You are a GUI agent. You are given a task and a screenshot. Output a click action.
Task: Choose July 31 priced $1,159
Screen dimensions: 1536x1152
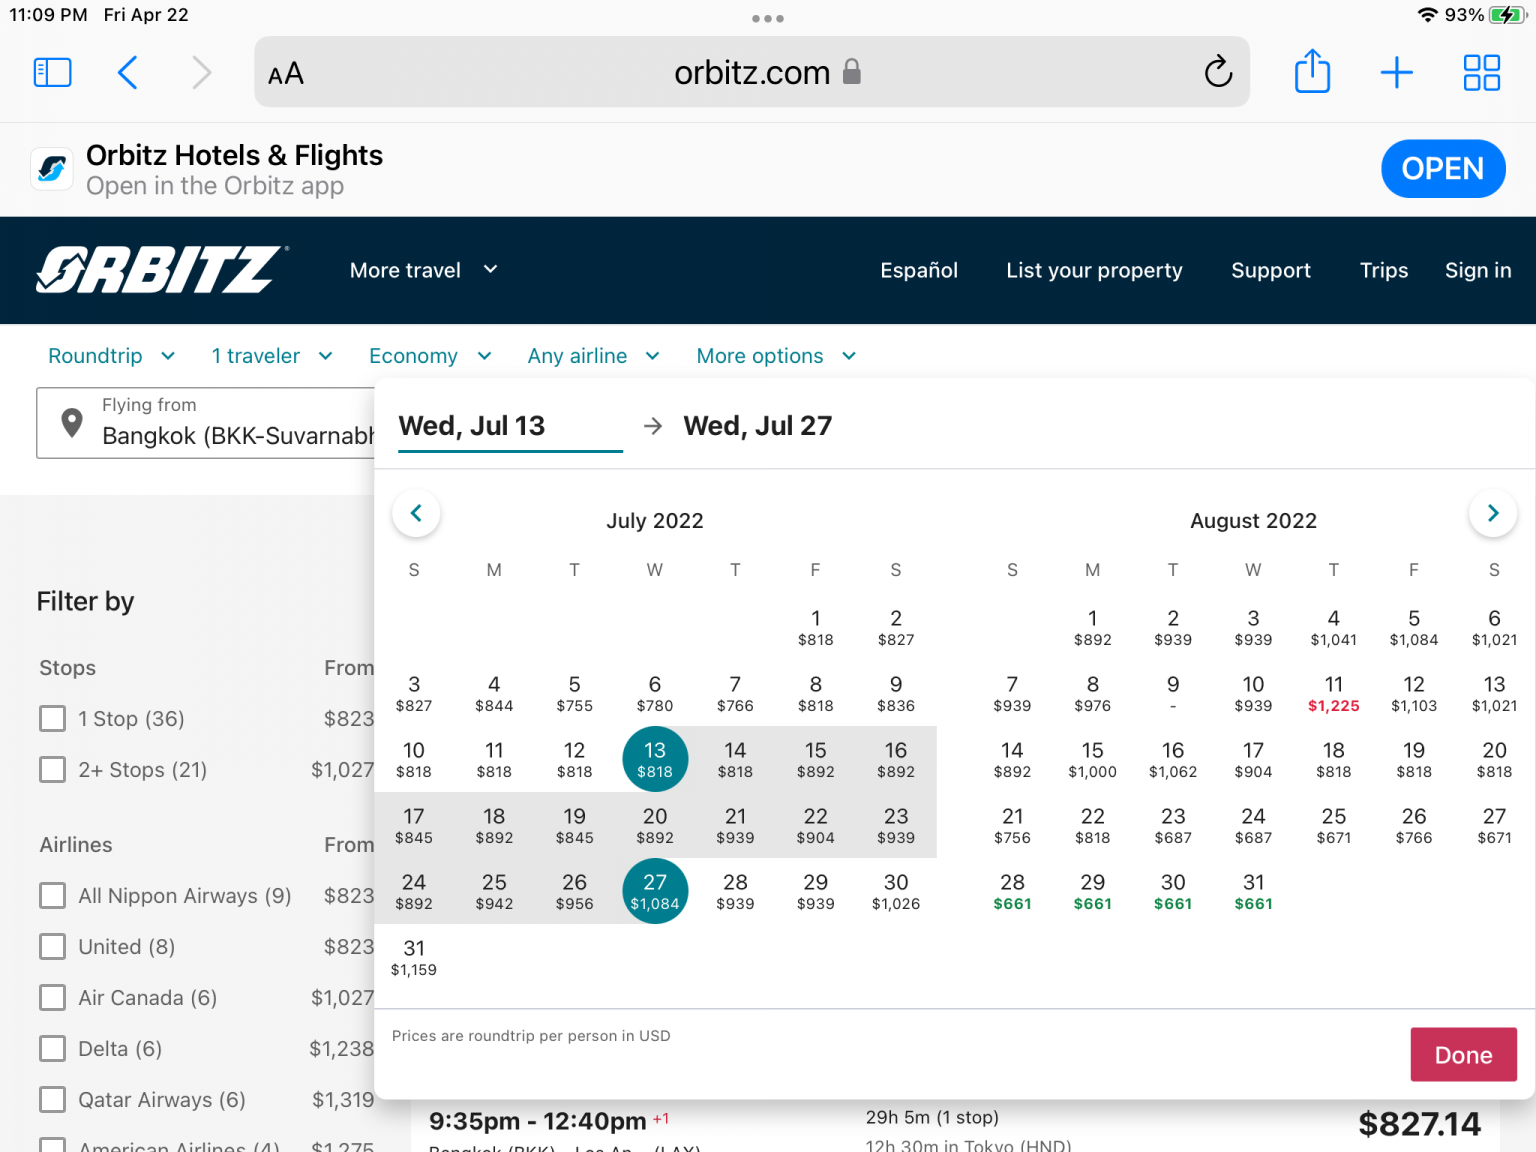point(414,958)
